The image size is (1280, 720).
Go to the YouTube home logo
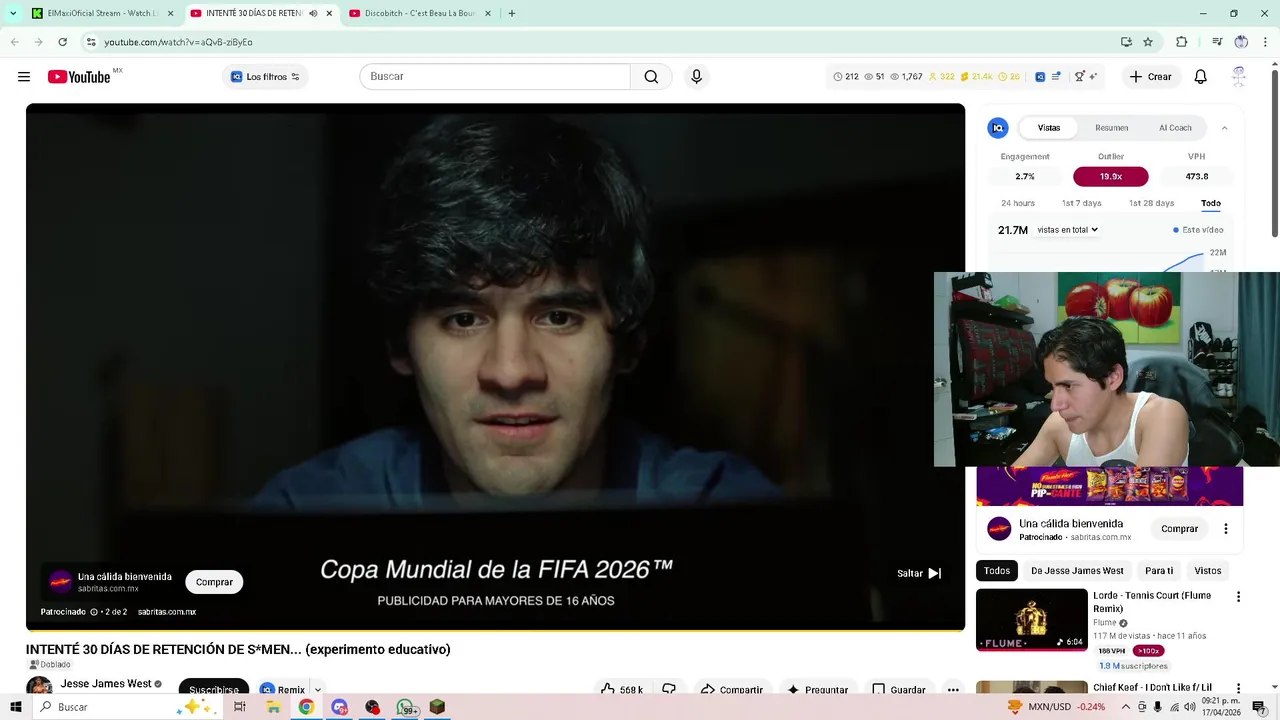(x=79, y=77)
